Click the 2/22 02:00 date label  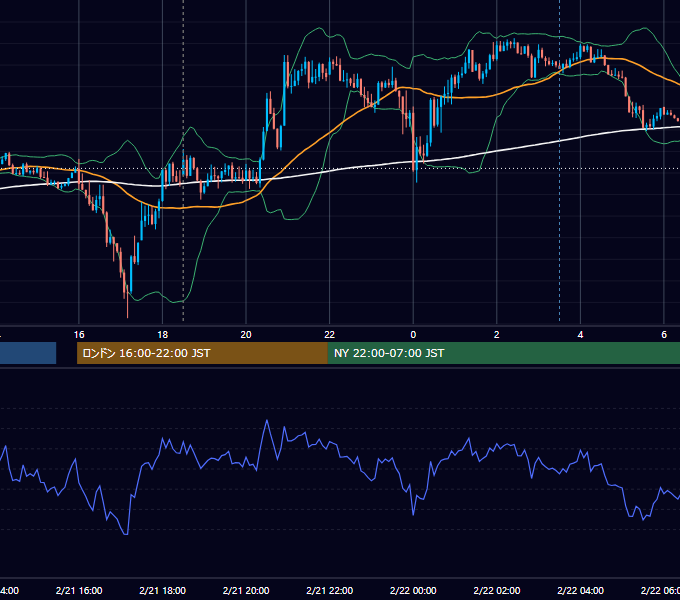[497, 590]
